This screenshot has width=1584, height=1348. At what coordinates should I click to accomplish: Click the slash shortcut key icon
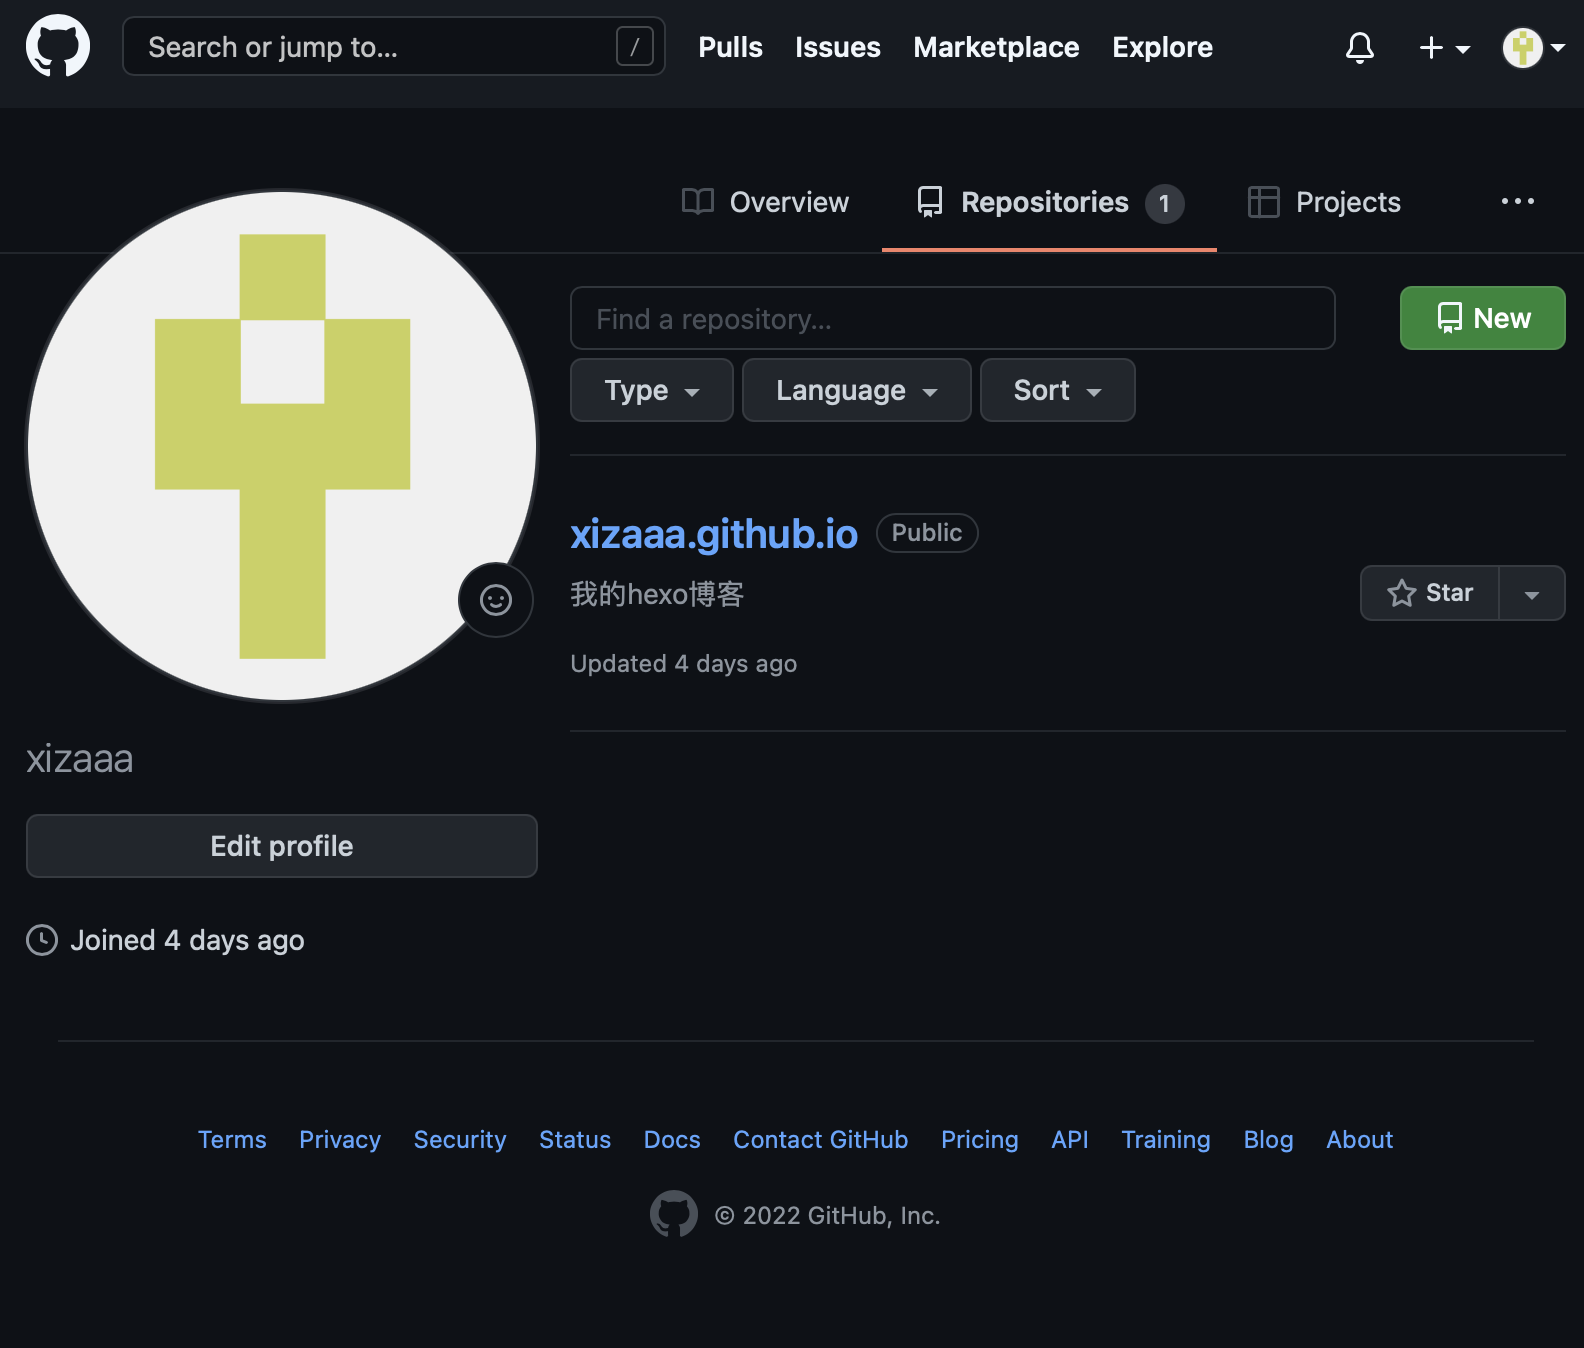[x=635, y=46]
